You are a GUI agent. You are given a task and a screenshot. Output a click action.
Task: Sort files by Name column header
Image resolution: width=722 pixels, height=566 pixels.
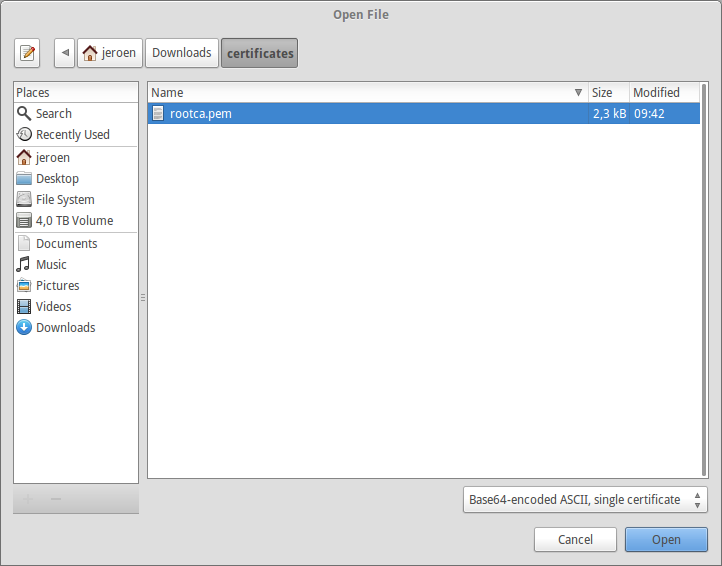click(x=368, y=93)
